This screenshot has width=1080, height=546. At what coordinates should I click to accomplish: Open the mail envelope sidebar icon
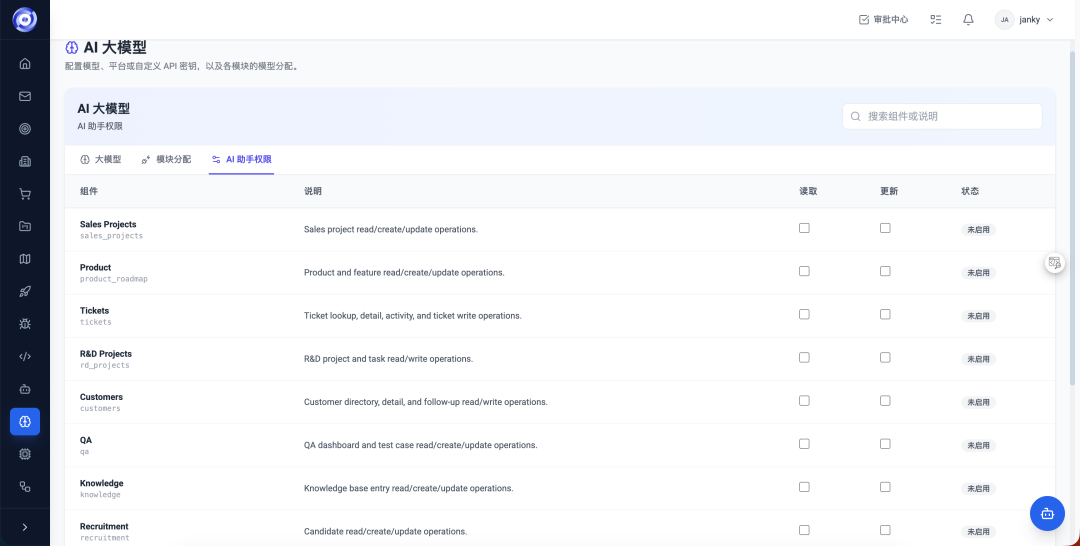[x=25, y=96]
